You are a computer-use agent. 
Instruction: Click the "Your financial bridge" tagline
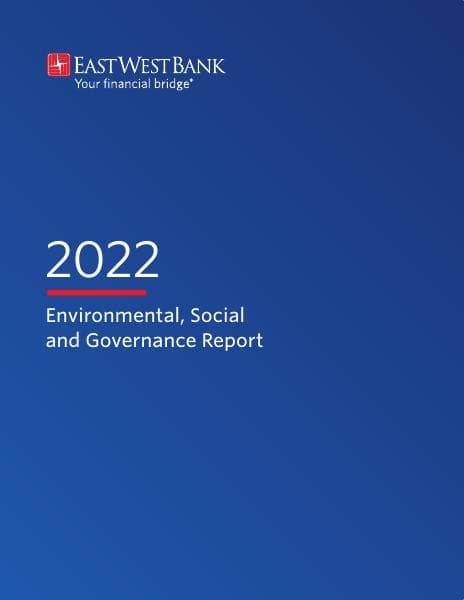133,84
